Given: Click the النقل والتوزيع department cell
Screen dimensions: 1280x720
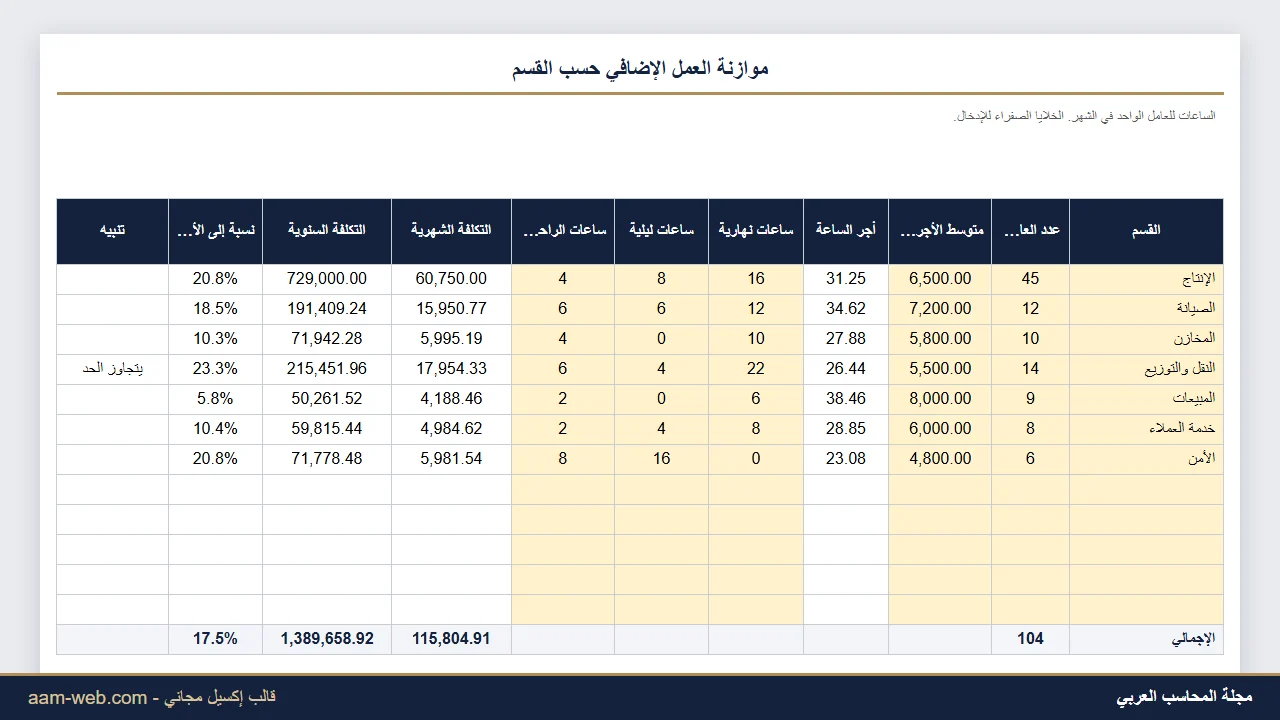Looking at the screenshot, I should click(x=1146, y=369).
